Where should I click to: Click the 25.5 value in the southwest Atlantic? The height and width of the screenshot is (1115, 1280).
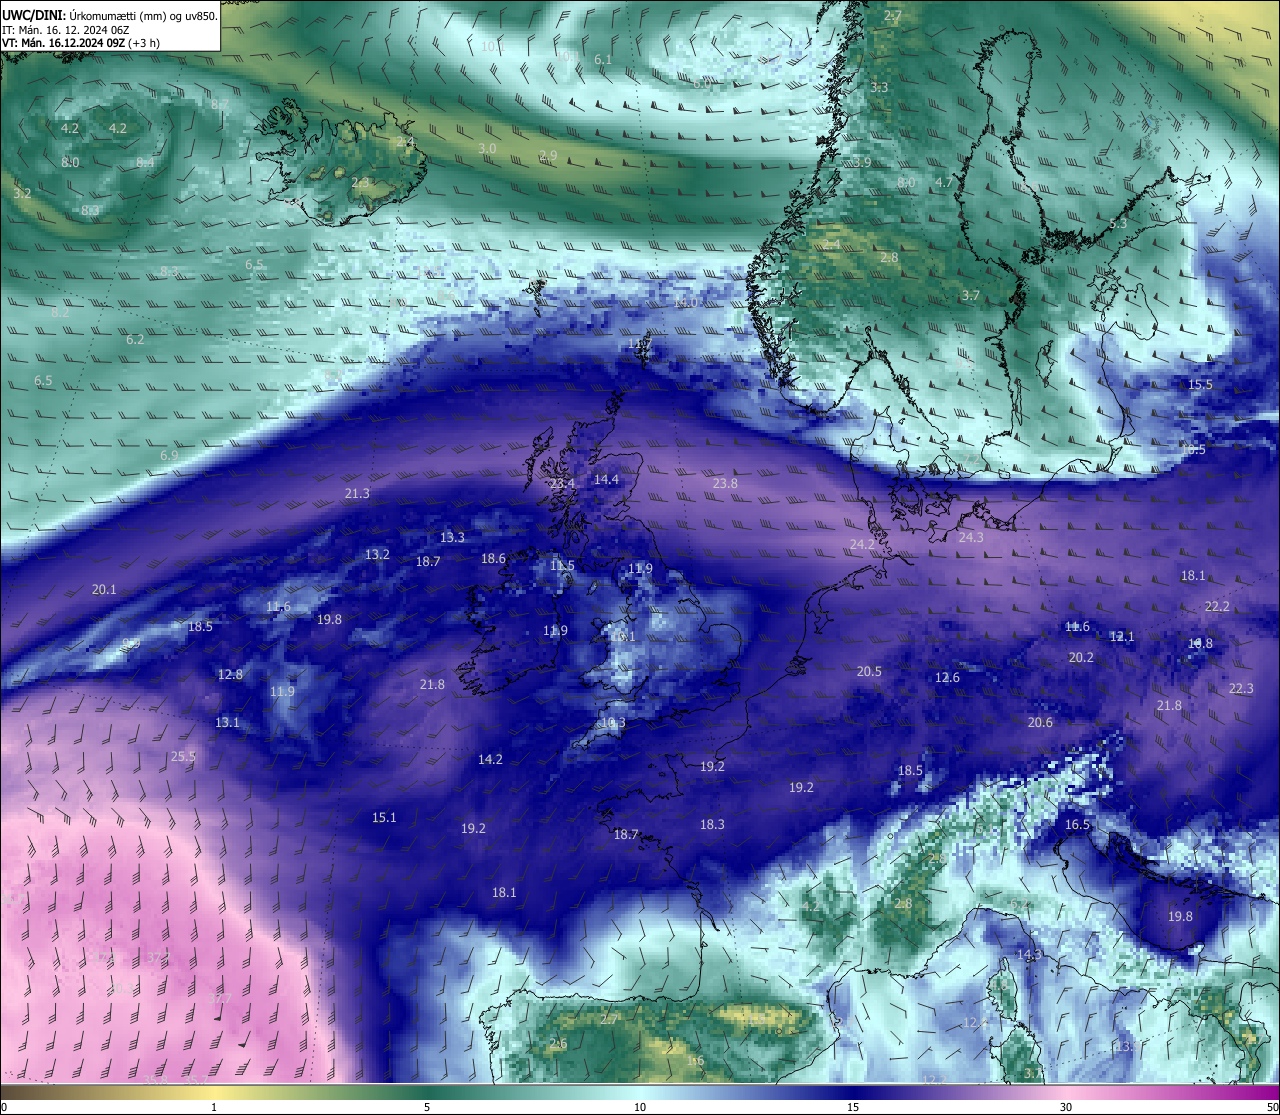[183, 757]
